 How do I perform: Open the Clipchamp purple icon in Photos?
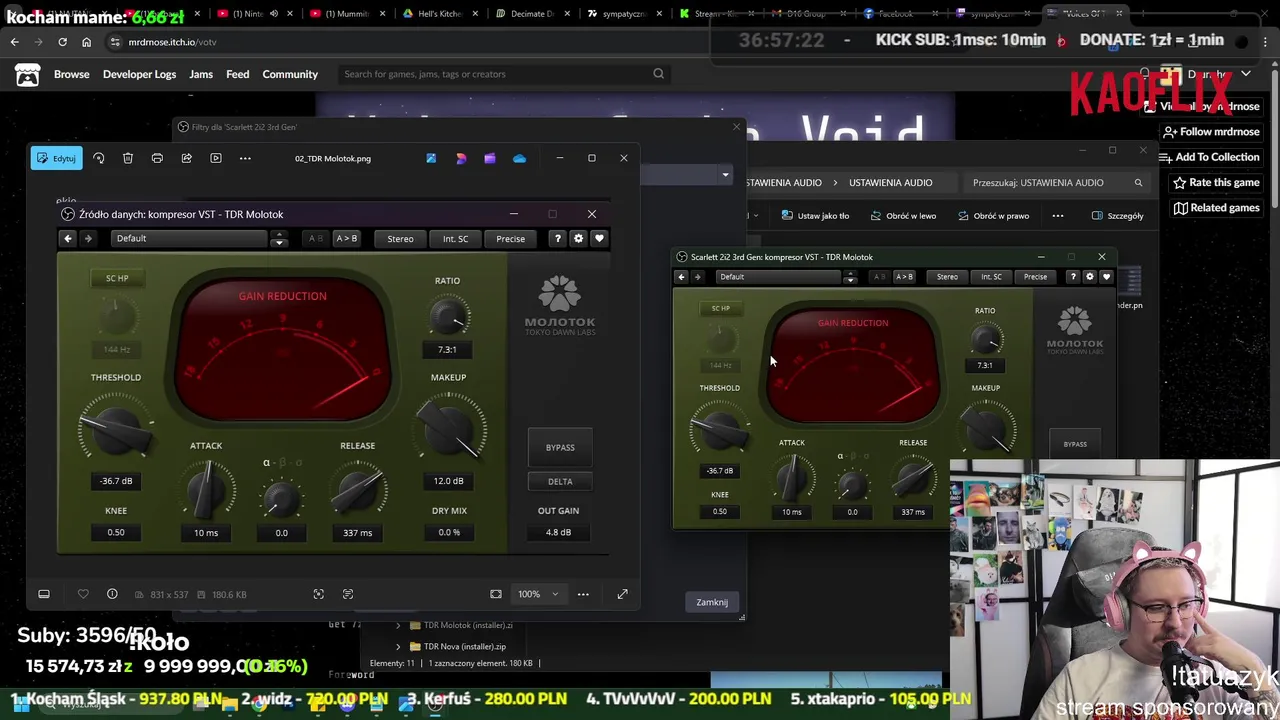[489, 158]
